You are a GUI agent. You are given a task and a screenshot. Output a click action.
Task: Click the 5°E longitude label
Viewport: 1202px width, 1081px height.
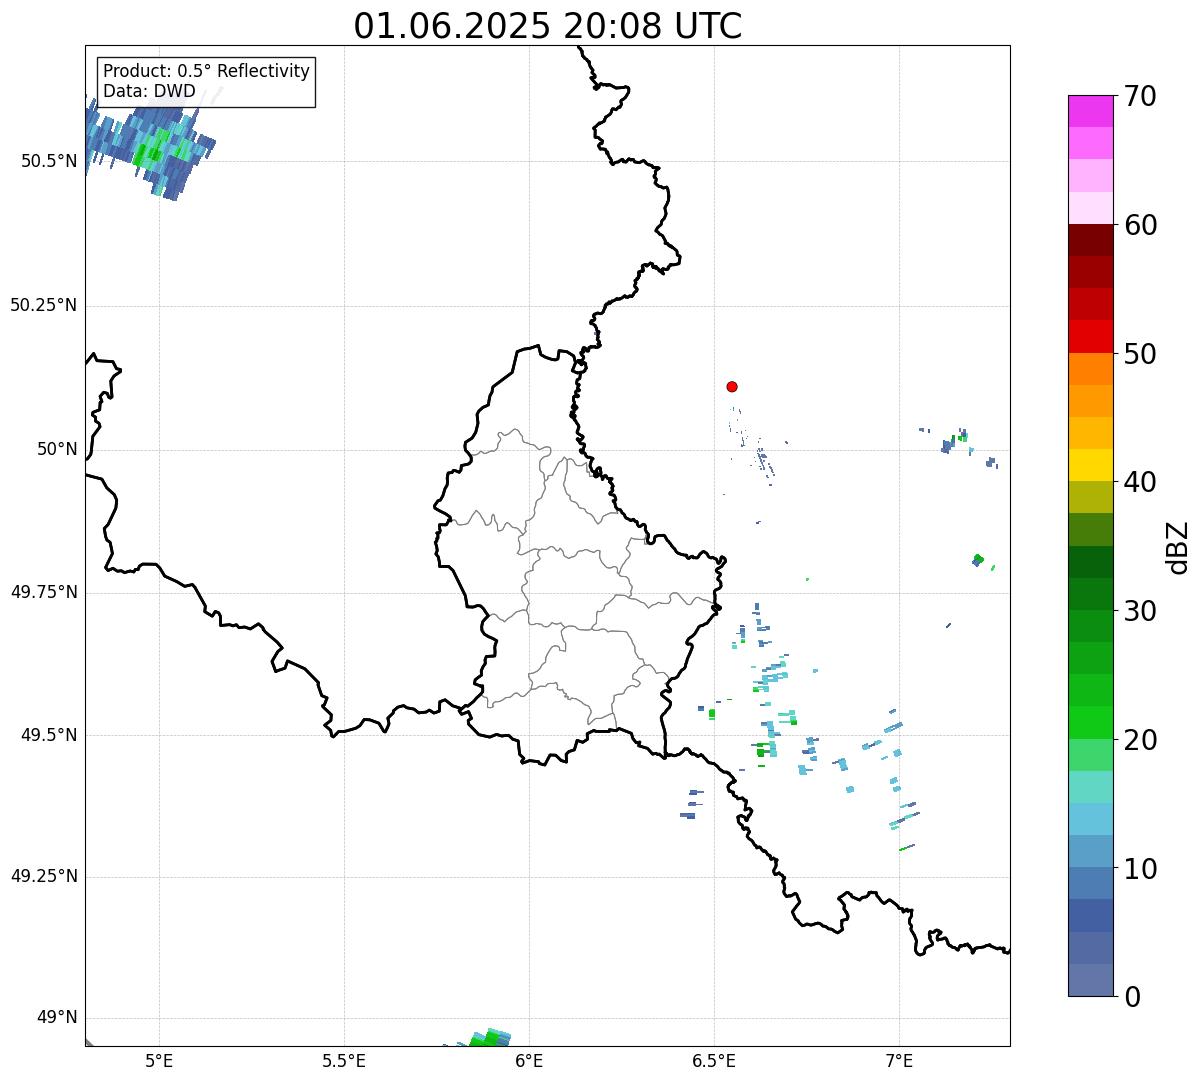pyautogui.click(x=159, y=1061)
